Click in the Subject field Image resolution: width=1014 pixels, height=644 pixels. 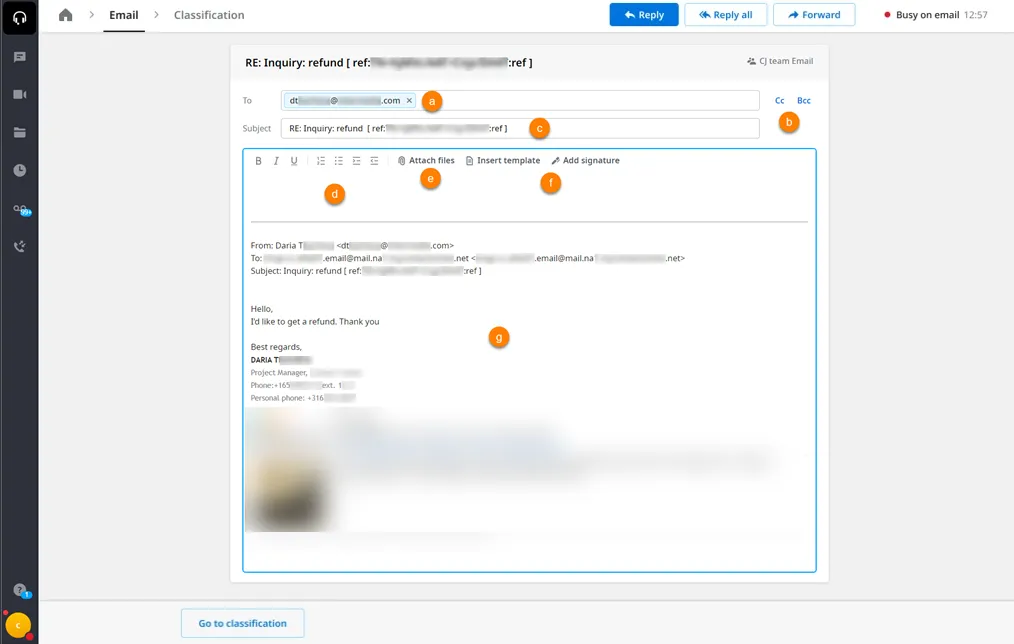520,128
